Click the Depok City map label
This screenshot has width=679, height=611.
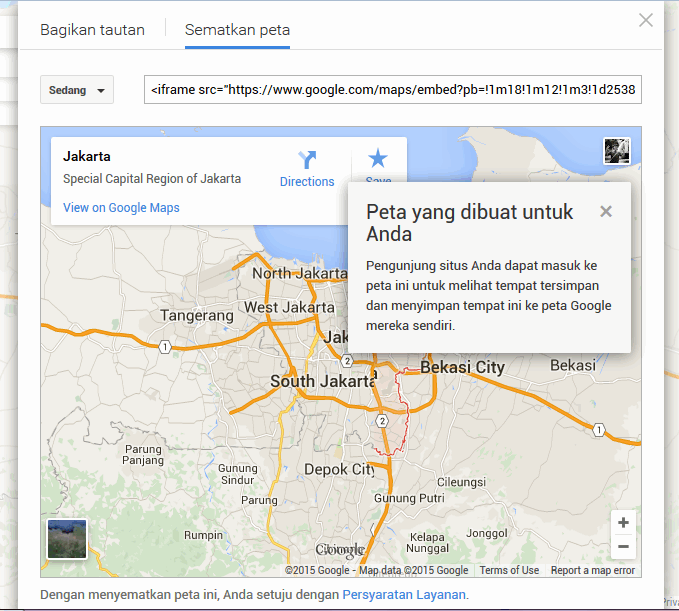click(x=340, y=469)
